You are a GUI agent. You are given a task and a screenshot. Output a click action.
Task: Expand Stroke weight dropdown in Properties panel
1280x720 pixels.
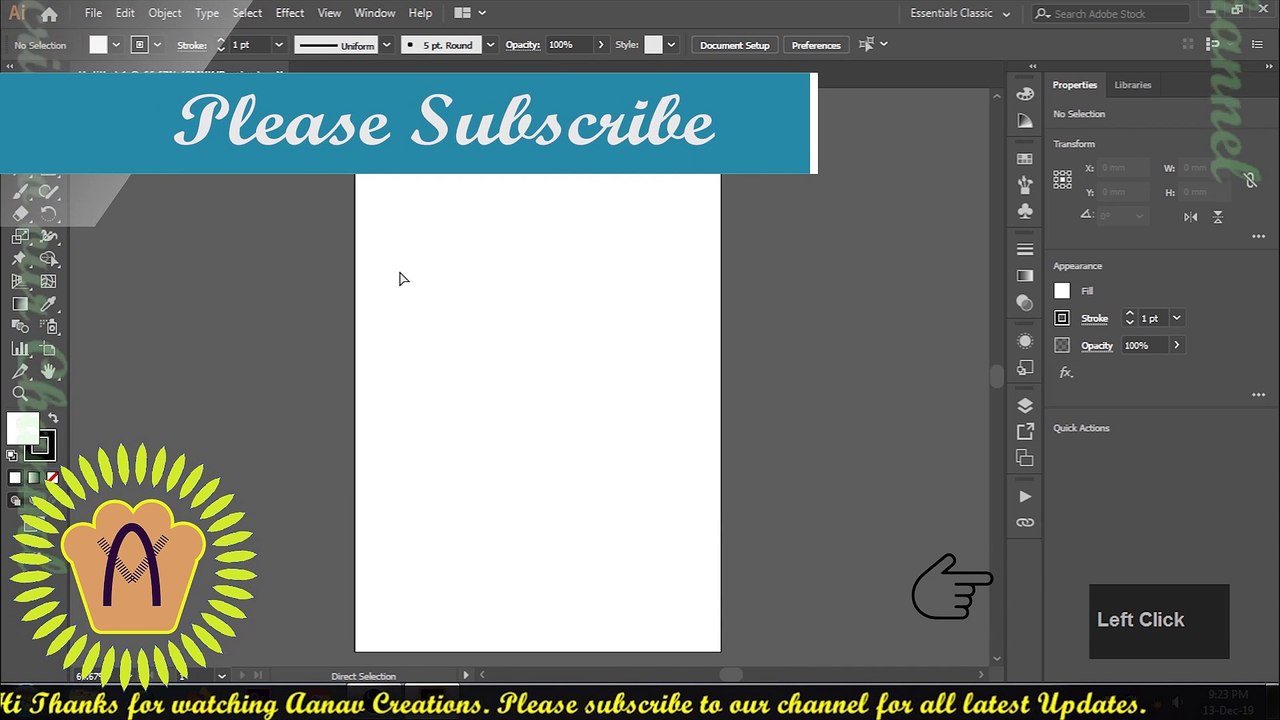click(1177, 318)
